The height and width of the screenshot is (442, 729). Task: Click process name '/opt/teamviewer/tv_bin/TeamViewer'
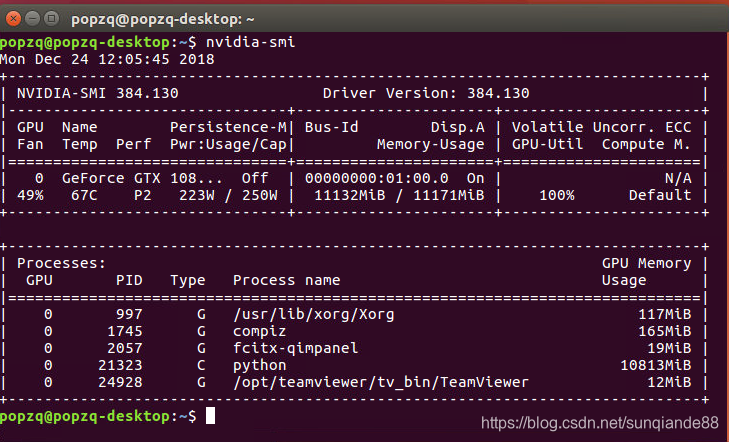point(381,383)
